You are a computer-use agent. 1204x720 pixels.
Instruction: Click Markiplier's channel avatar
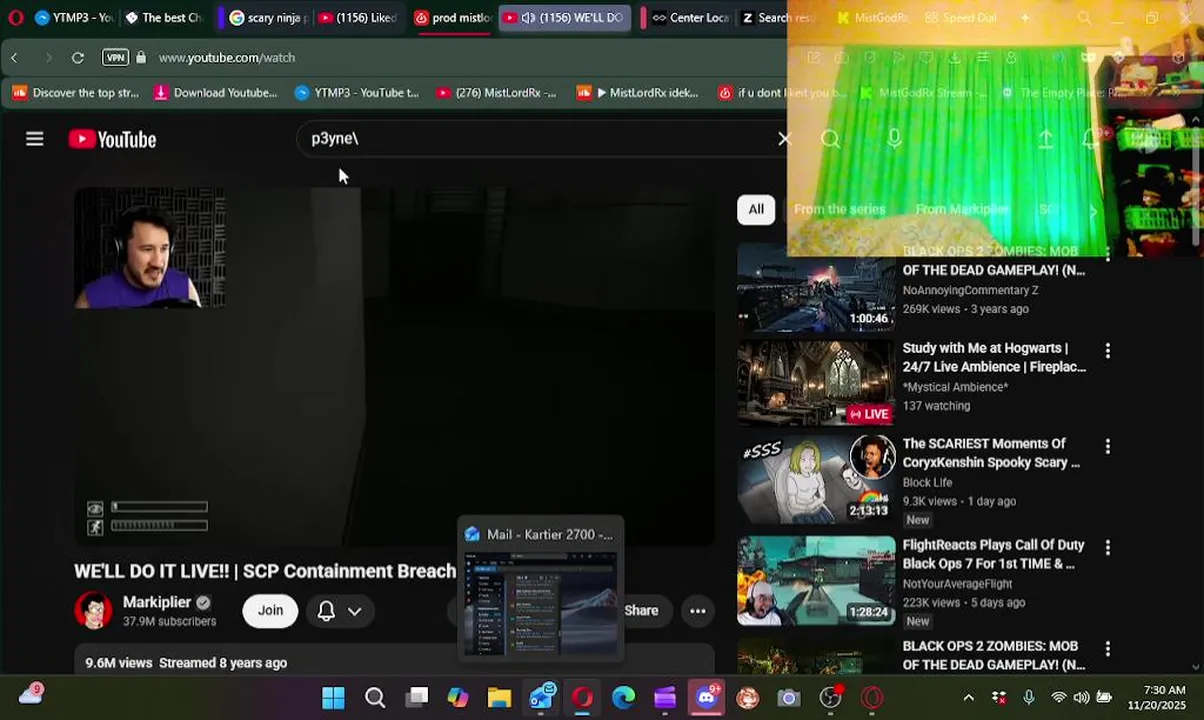pyautogui.click(x=94, y=611)
